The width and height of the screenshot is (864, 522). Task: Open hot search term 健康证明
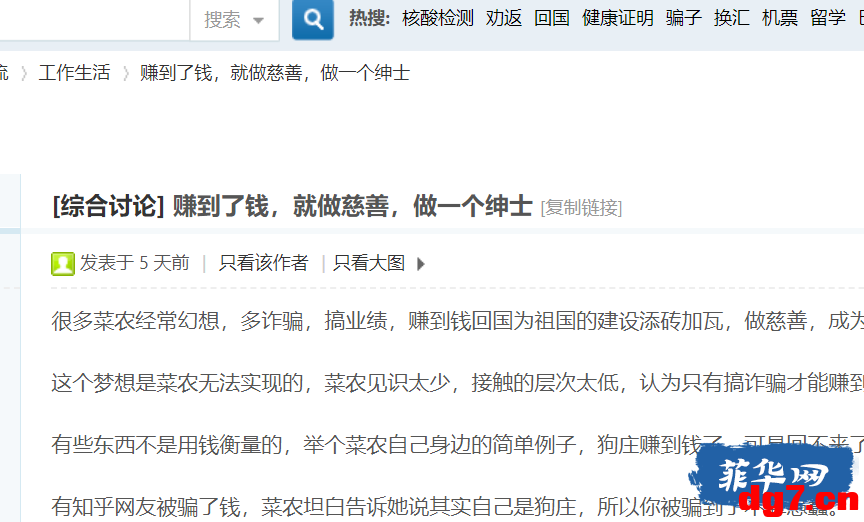point(618,18)
